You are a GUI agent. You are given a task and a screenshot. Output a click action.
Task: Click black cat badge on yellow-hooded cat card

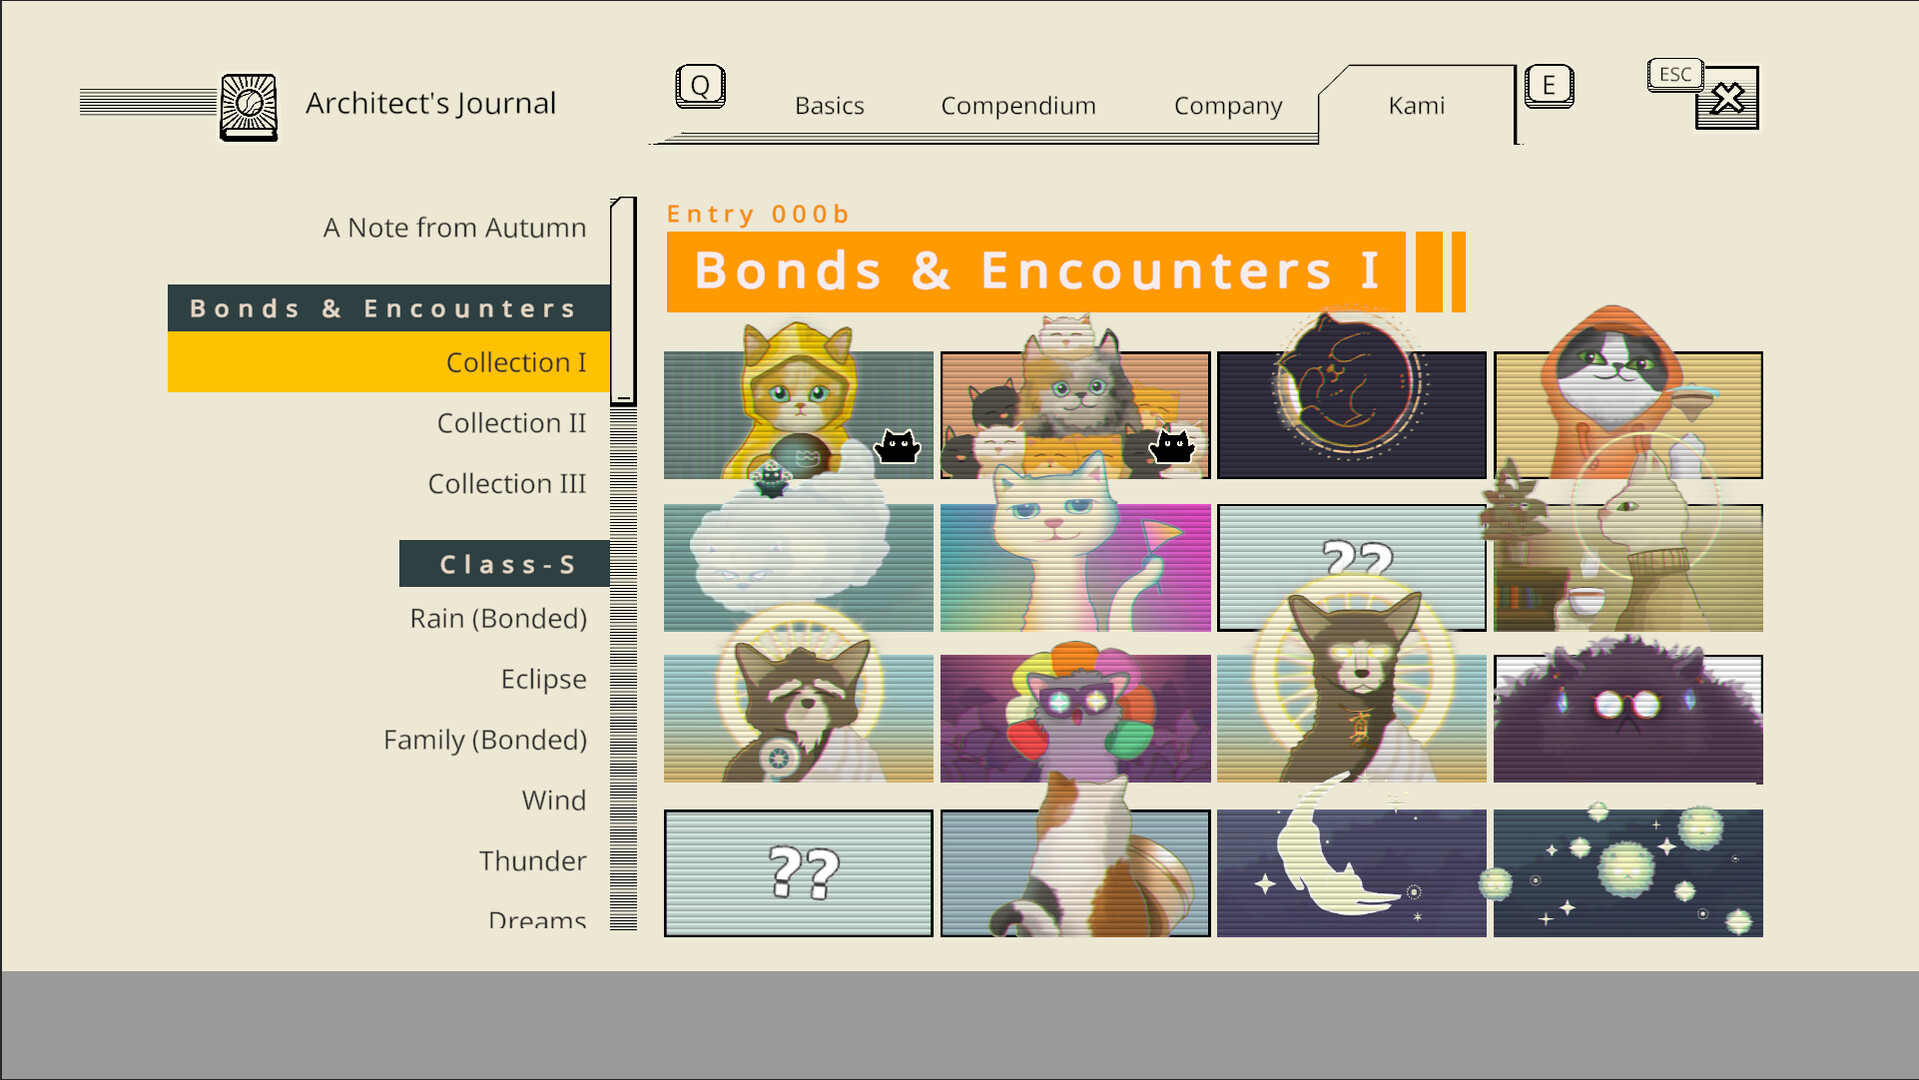pos(897,446)
